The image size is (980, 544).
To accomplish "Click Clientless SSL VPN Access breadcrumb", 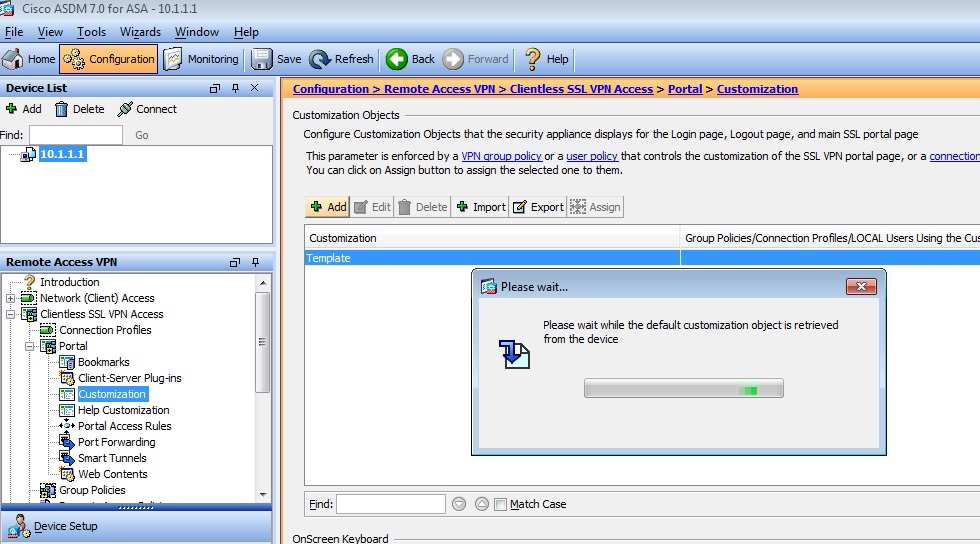I will pyautogui.click(x=581, y=89).
